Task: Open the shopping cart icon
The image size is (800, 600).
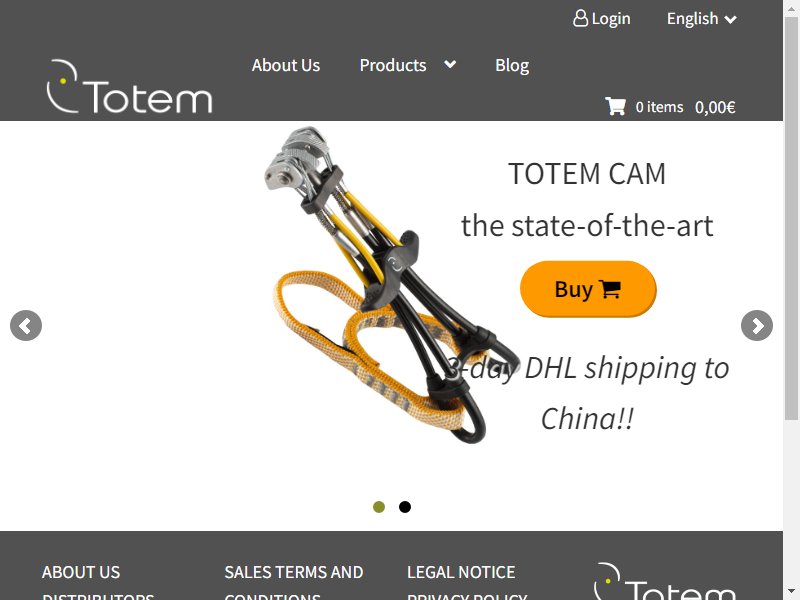Action: click(615, 106)
